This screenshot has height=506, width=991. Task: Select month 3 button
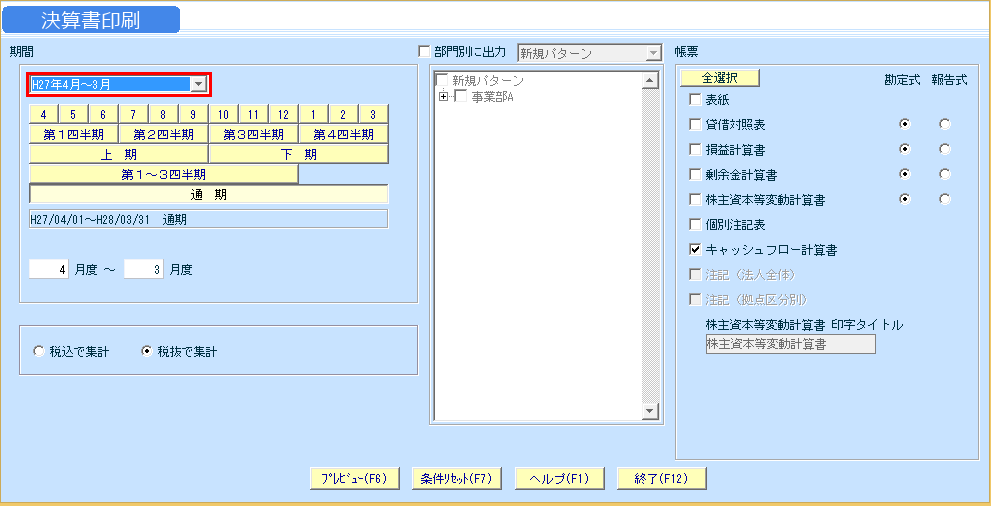[374, 114]
